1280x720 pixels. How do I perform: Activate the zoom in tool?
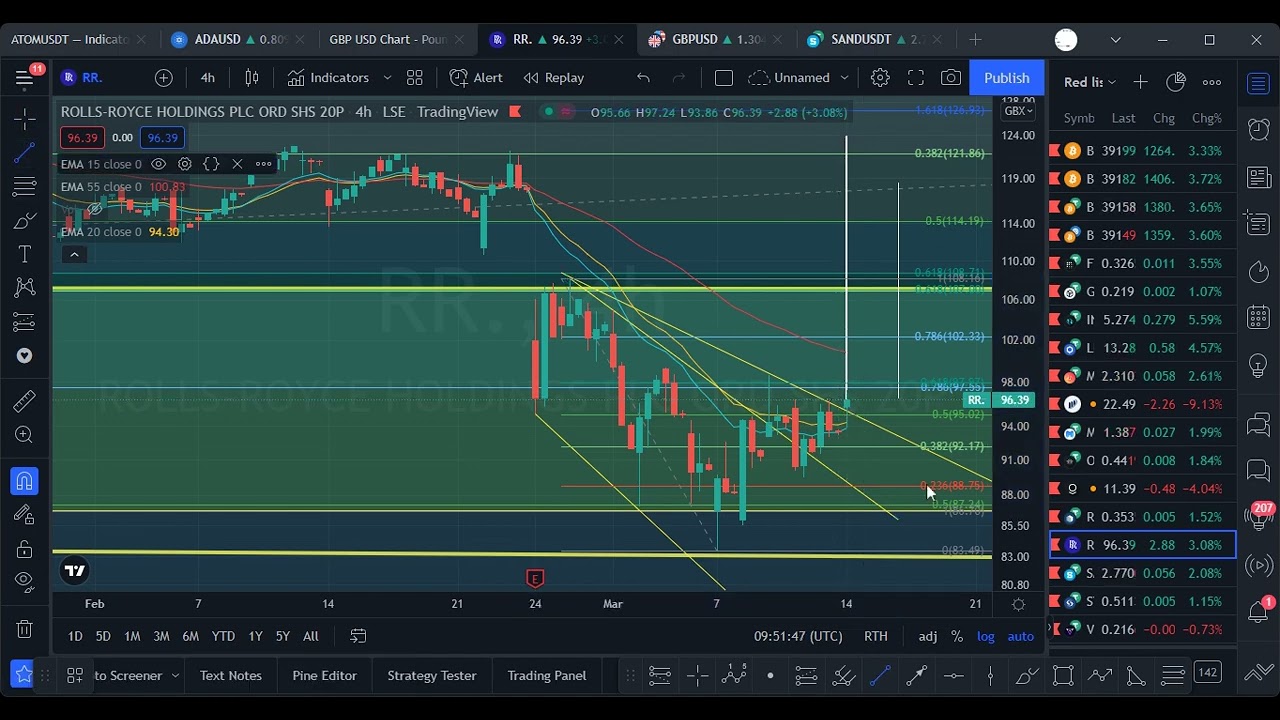(x=25, y=435)
